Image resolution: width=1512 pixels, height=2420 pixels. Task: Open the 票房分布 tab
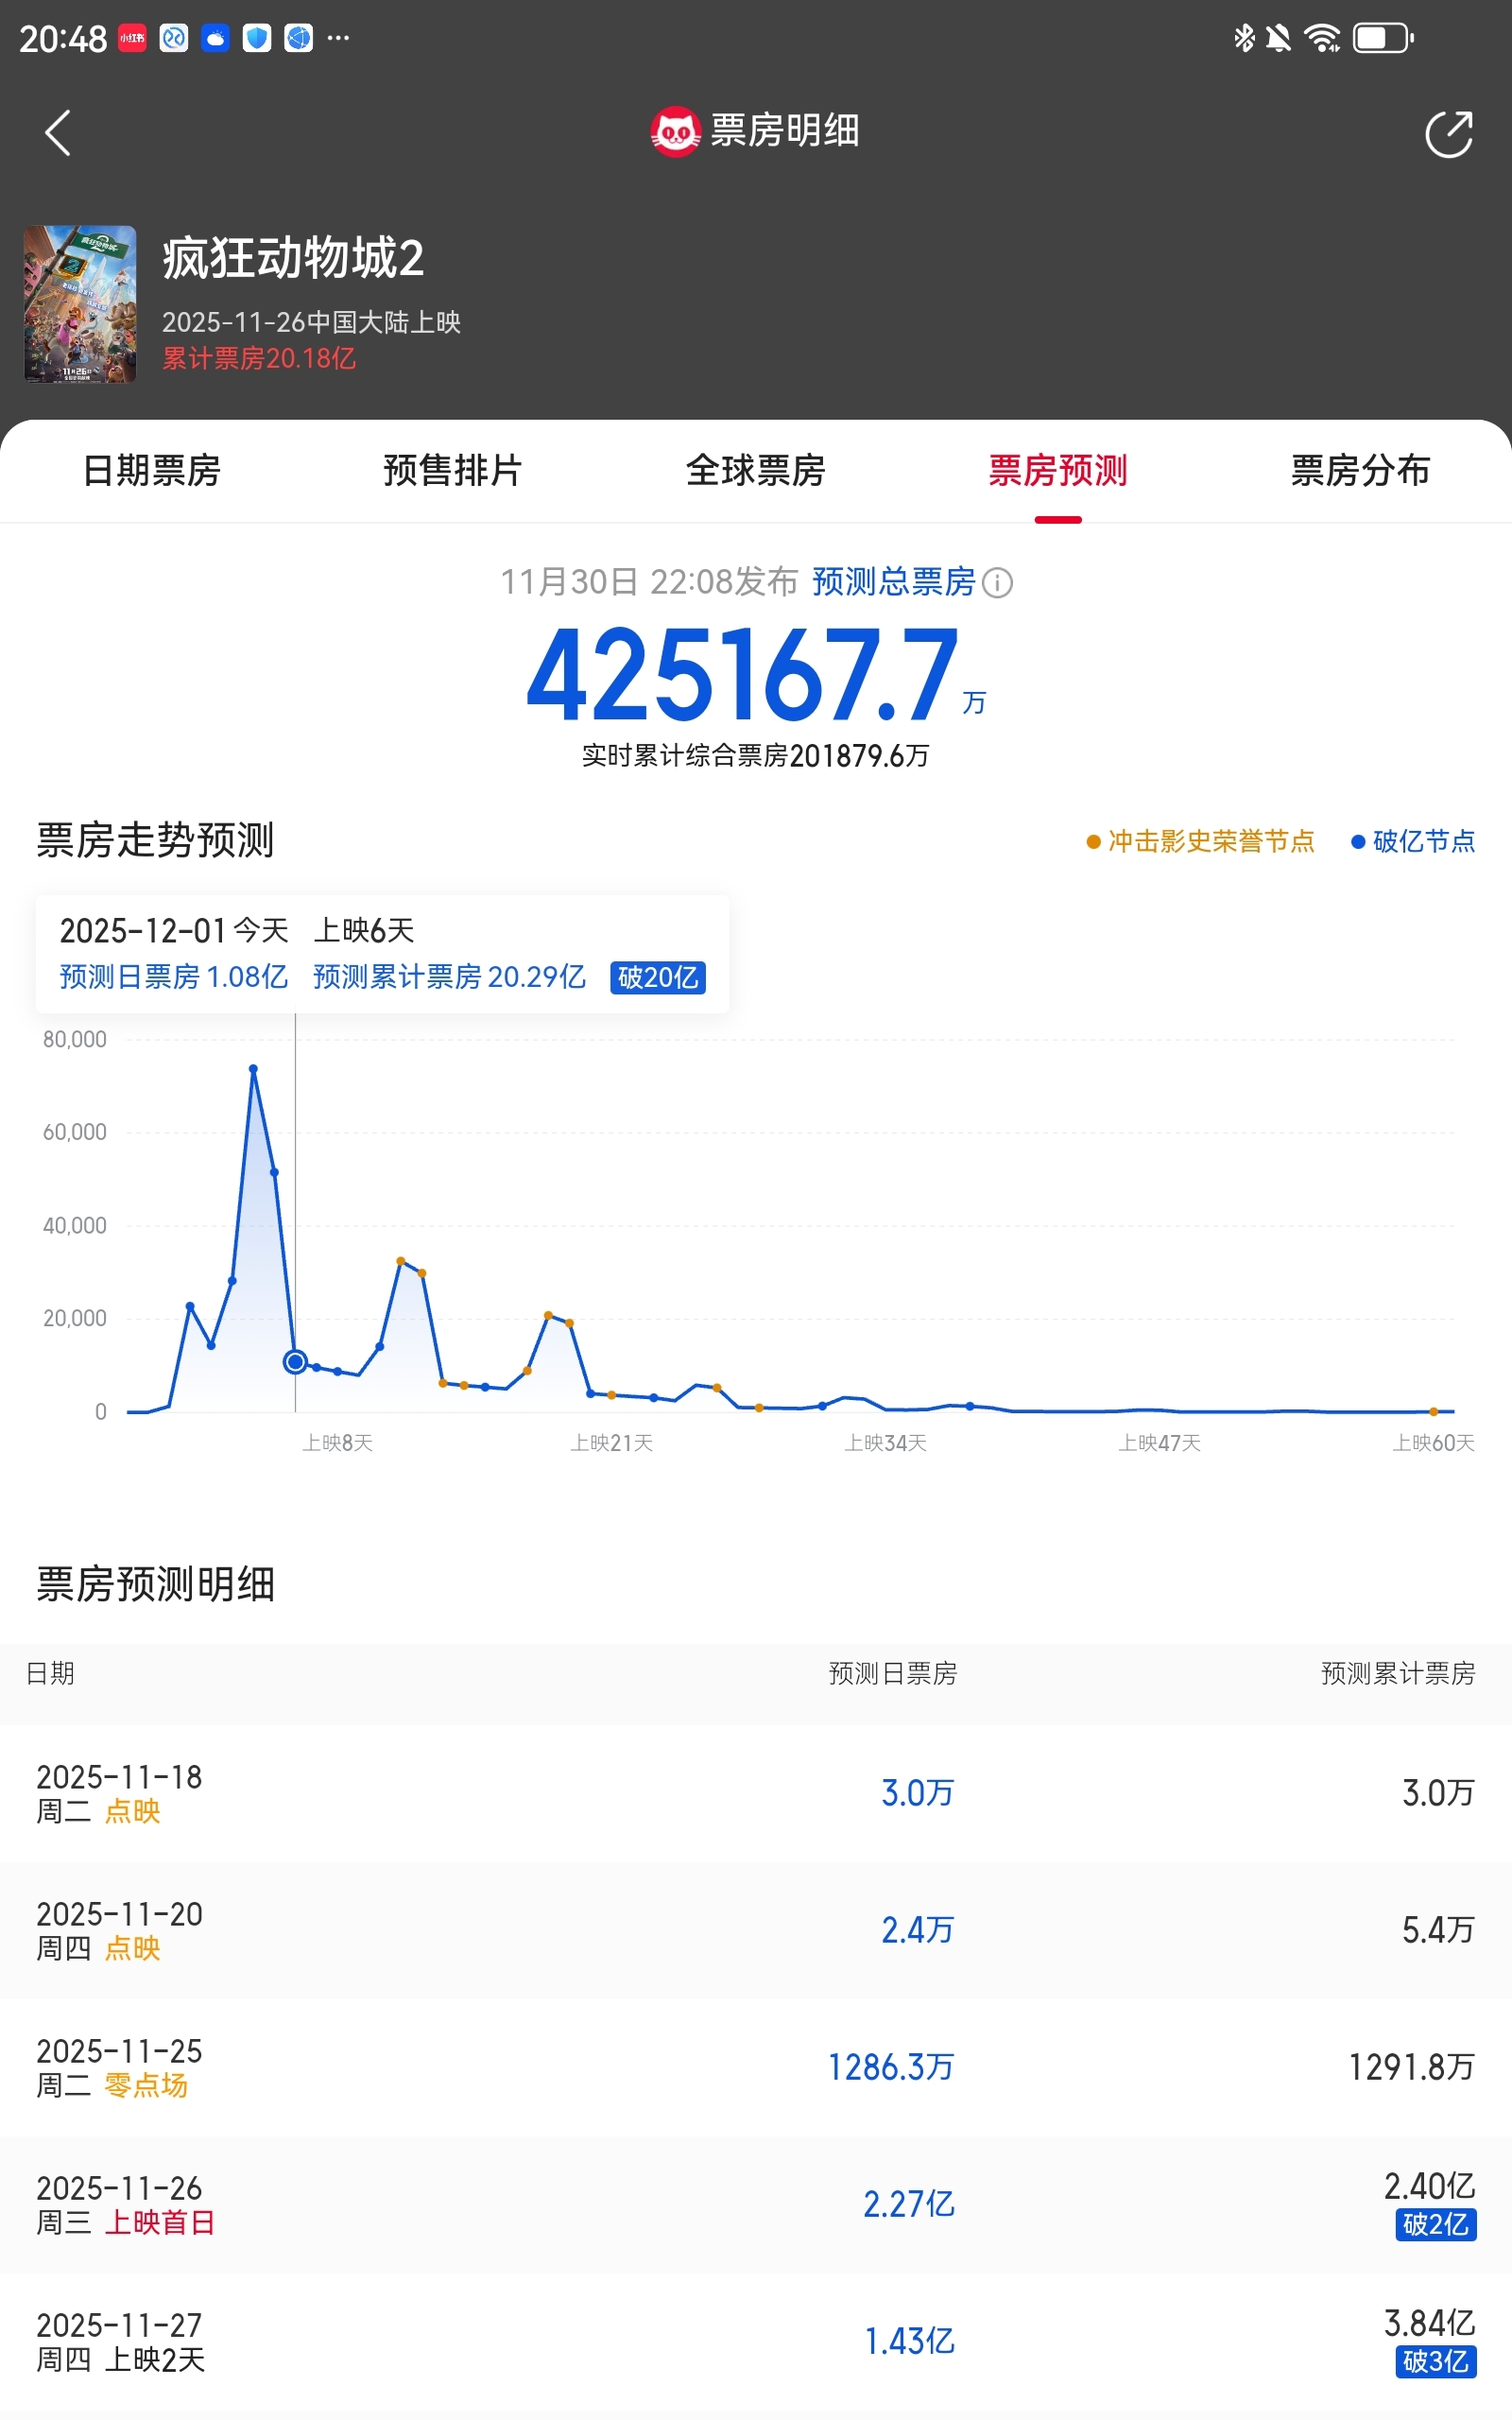(x=1360, y=470)
